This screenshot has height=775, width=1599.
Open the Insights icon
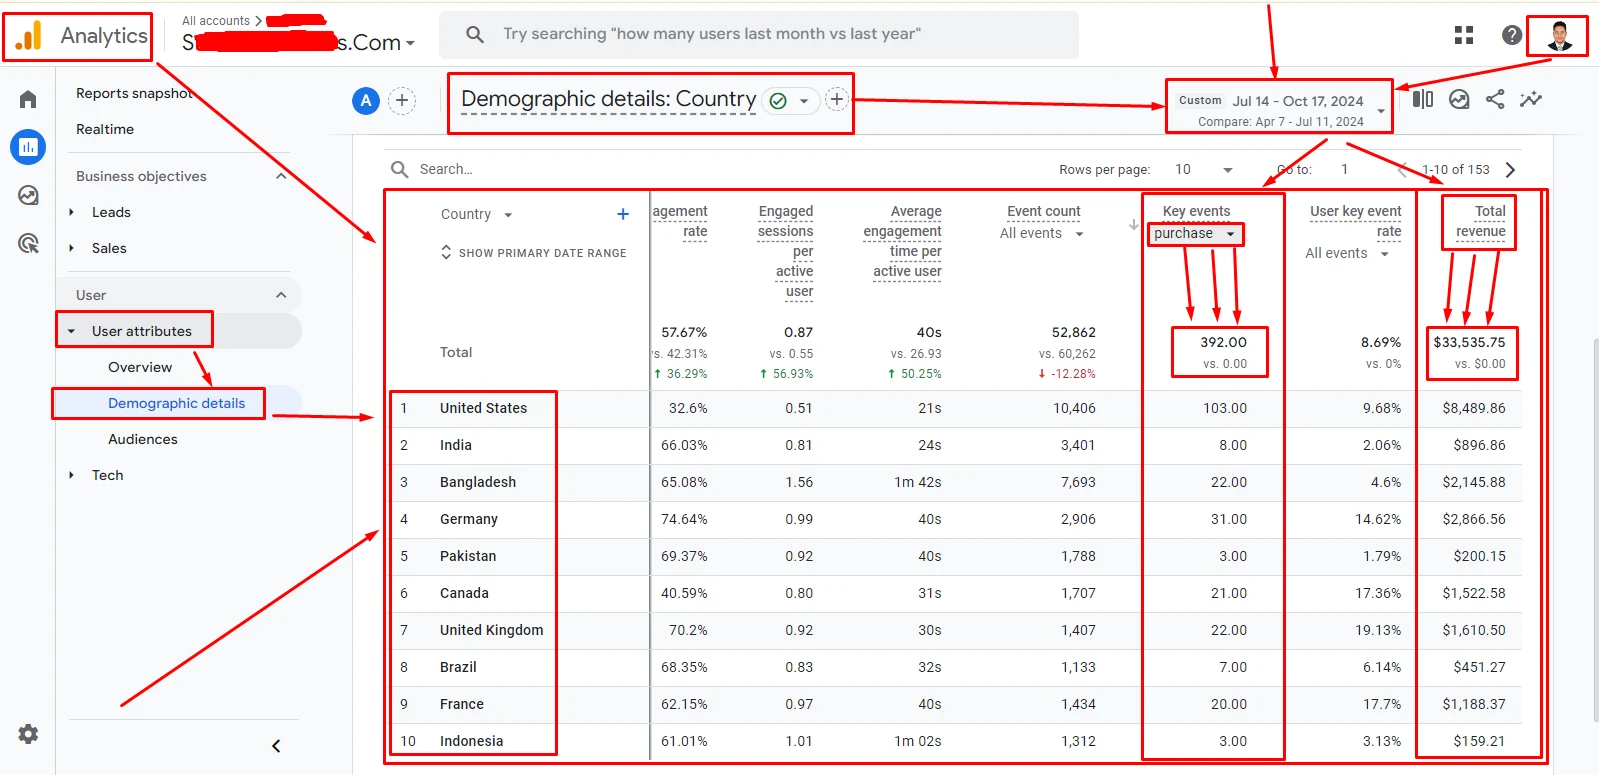(1459, 99)
